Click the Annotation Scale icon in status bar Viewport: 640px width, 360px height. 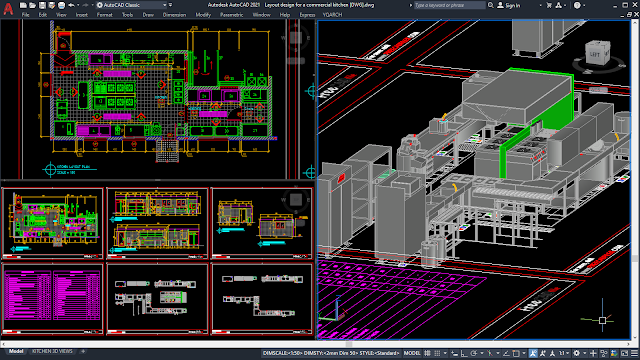(552, 353)
